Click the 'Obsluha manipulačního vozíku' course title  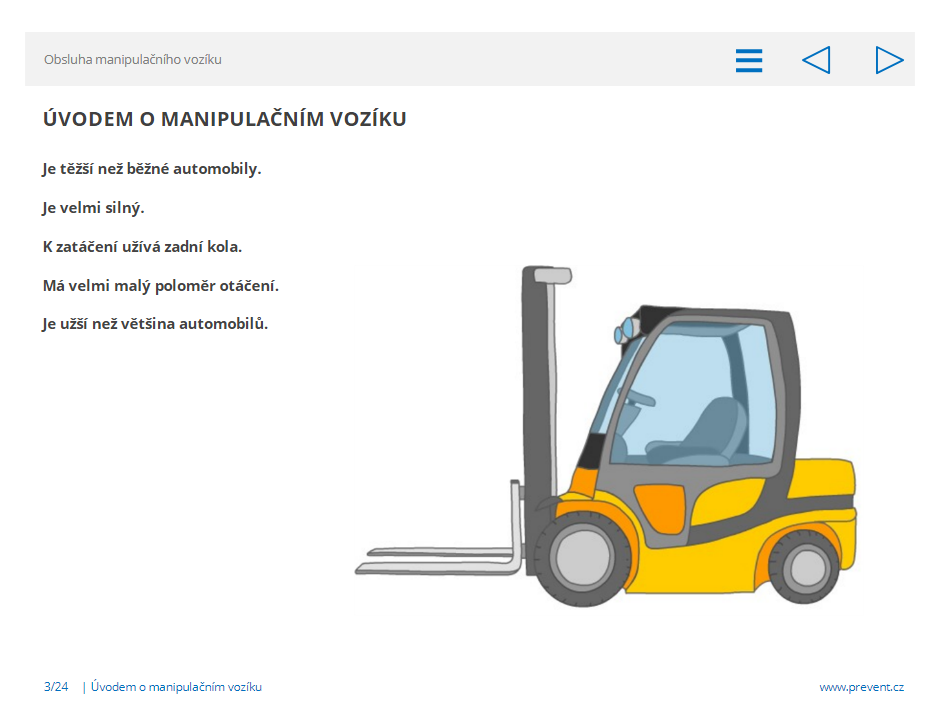132,59
